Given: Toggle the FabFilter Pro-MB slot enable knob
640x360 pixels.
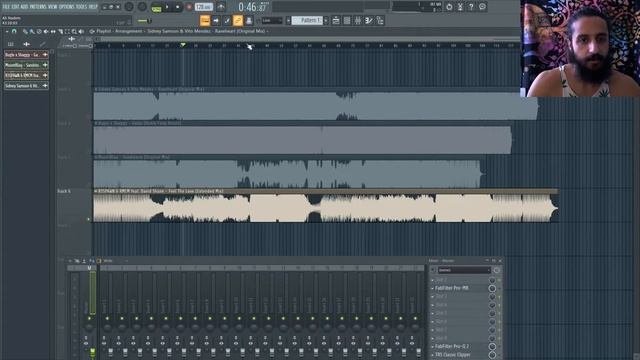Looking at the screenshot, I should (x=492, y=288).
